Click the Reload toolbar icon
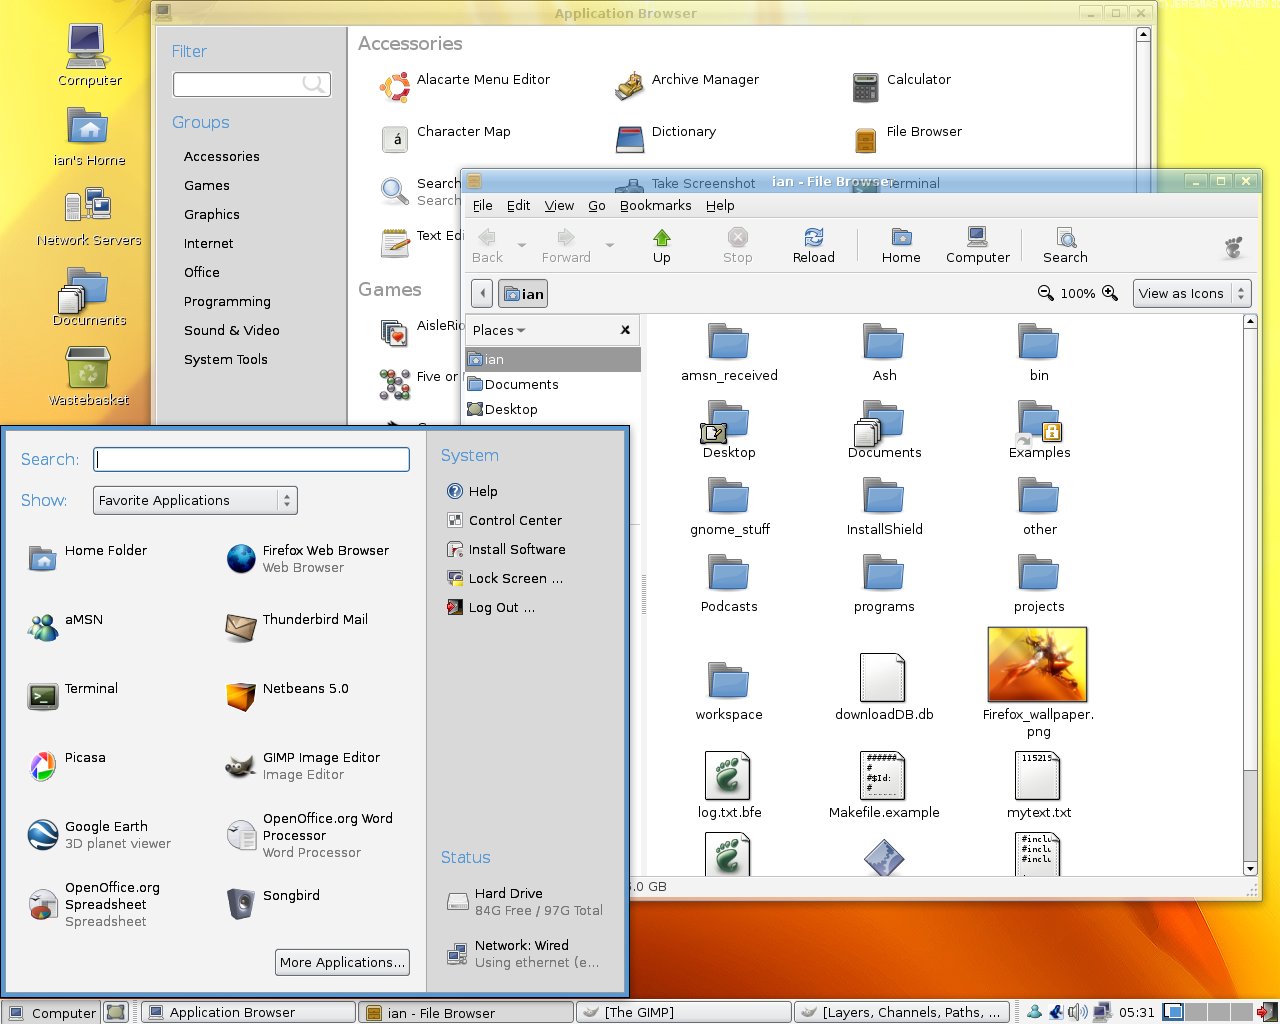The image size is (1280, 1024). (x=813, y=238)
